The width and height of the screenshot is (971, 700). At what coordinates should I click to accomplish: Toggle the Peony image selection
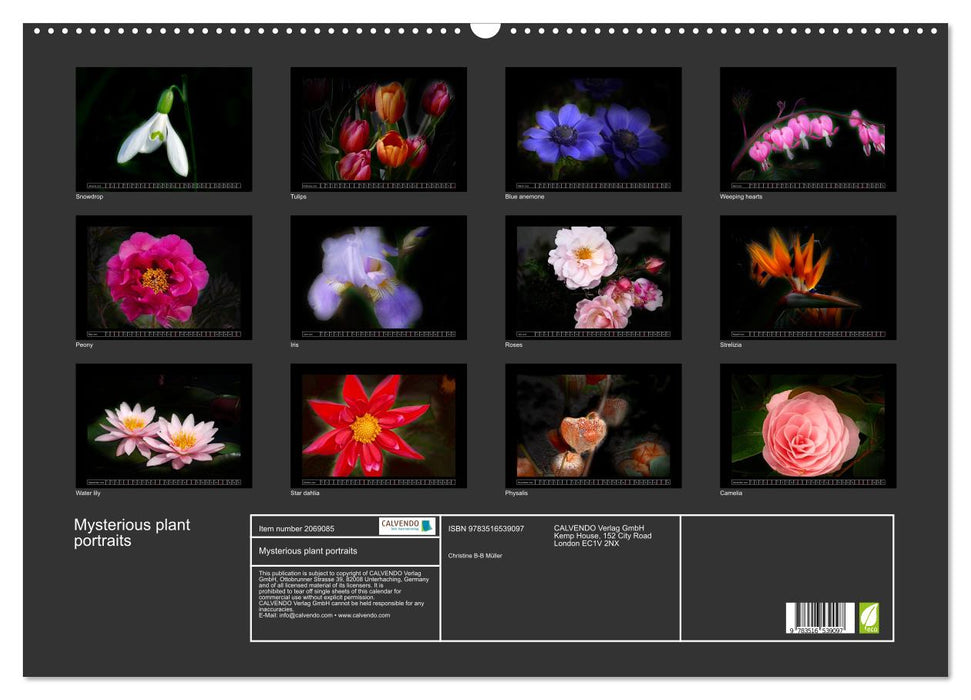pyautogui.click(x=165, y=276)
